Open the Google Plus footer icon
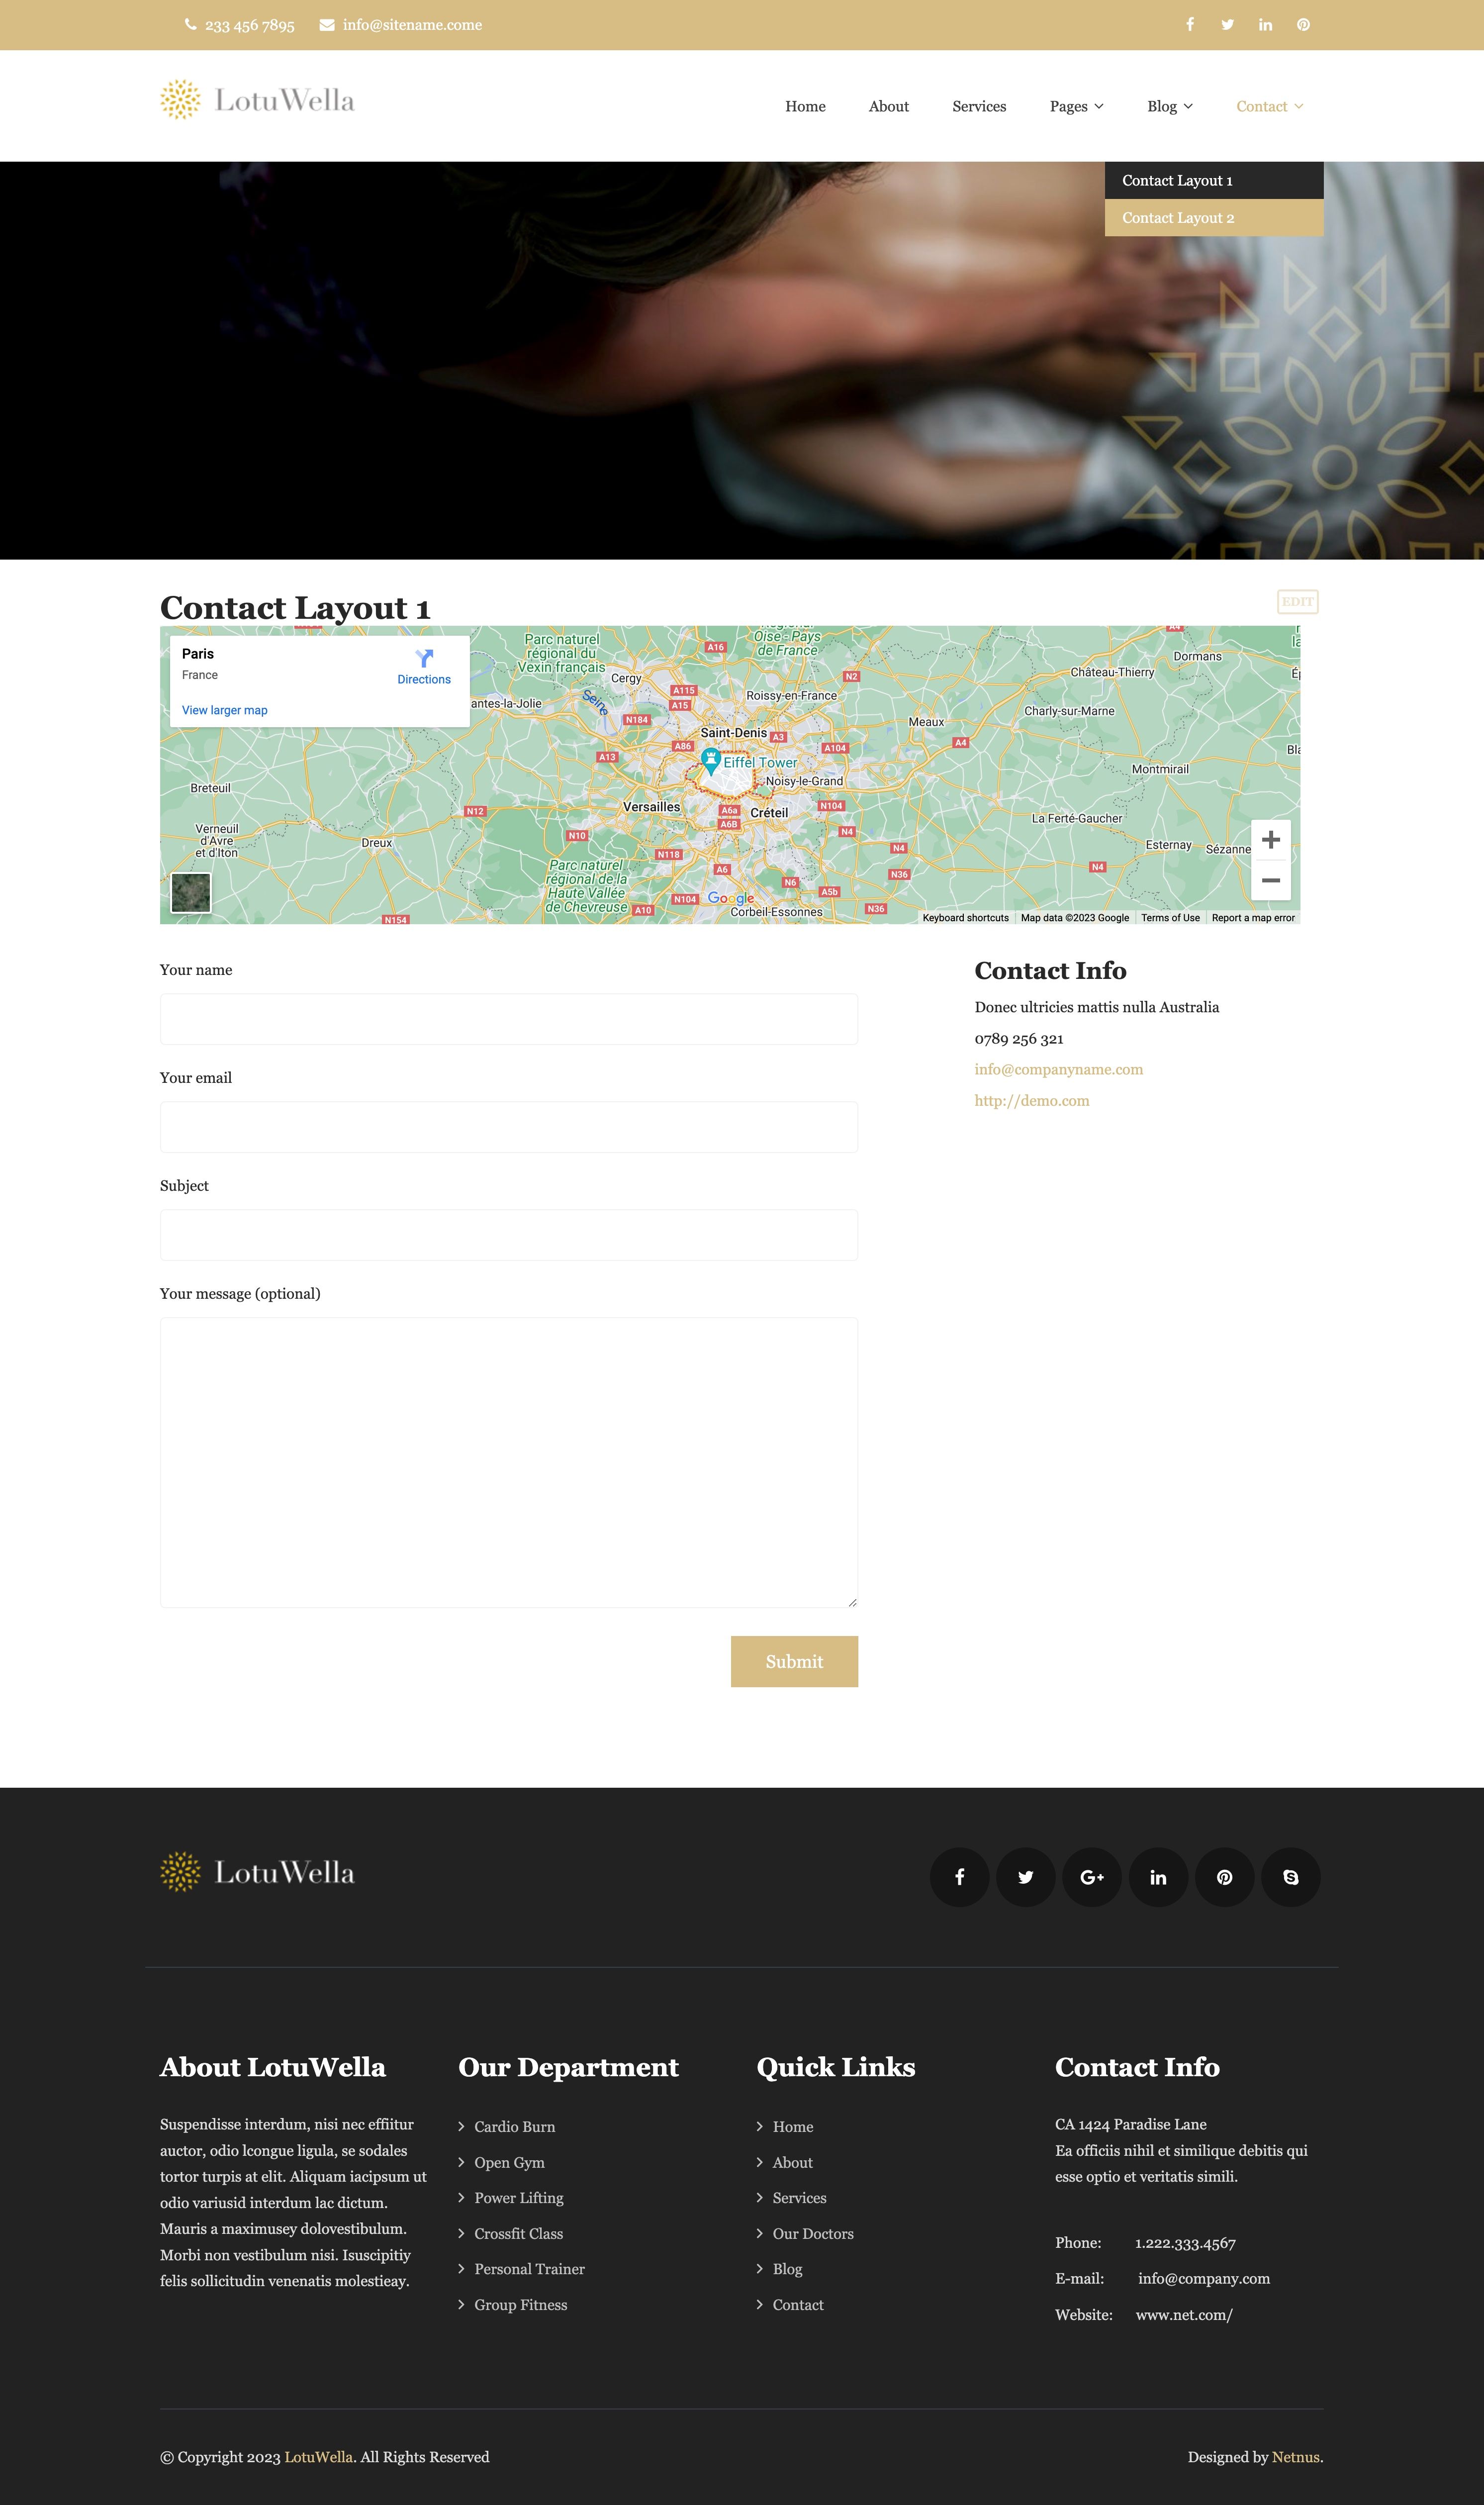This screenshot has width=1484, height=2505. [1092, 1877]
